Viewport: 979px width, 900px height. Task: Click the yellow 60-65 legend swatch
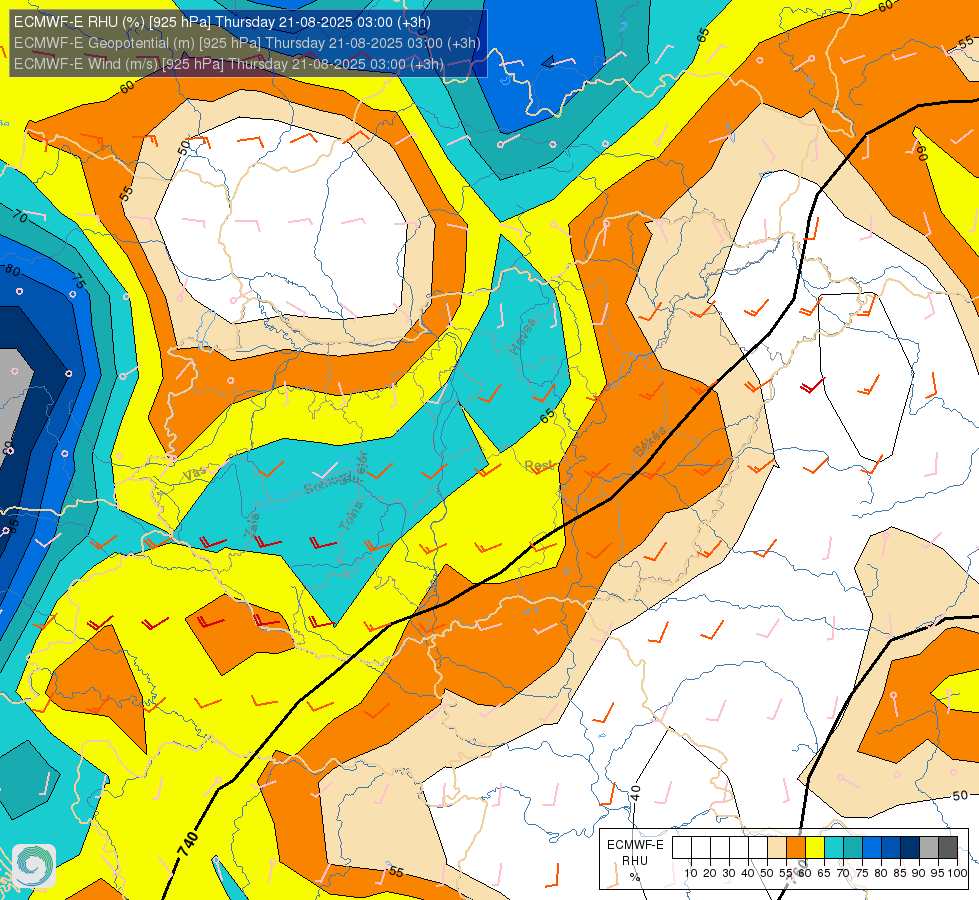[x=815, y=848]
